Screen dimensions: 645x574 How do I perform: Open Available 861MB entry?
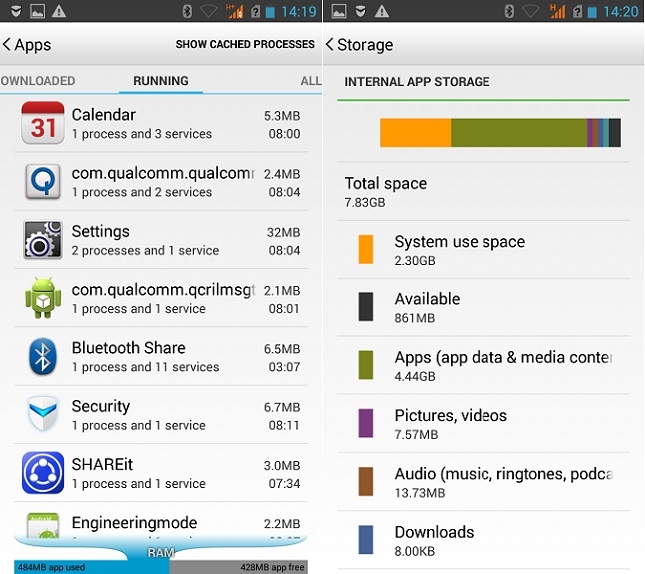click(483, 307)
